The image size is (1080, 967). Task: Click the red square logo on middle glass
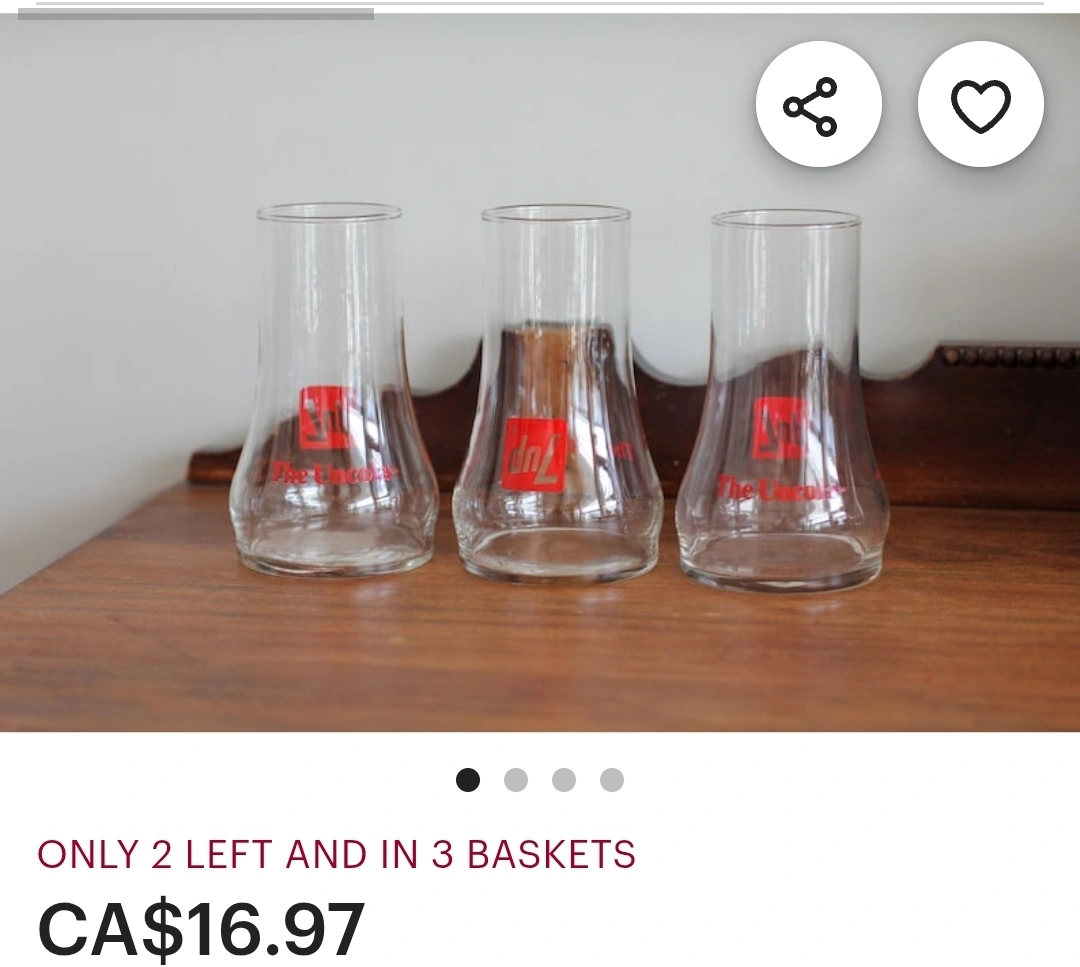coord(534,455)
